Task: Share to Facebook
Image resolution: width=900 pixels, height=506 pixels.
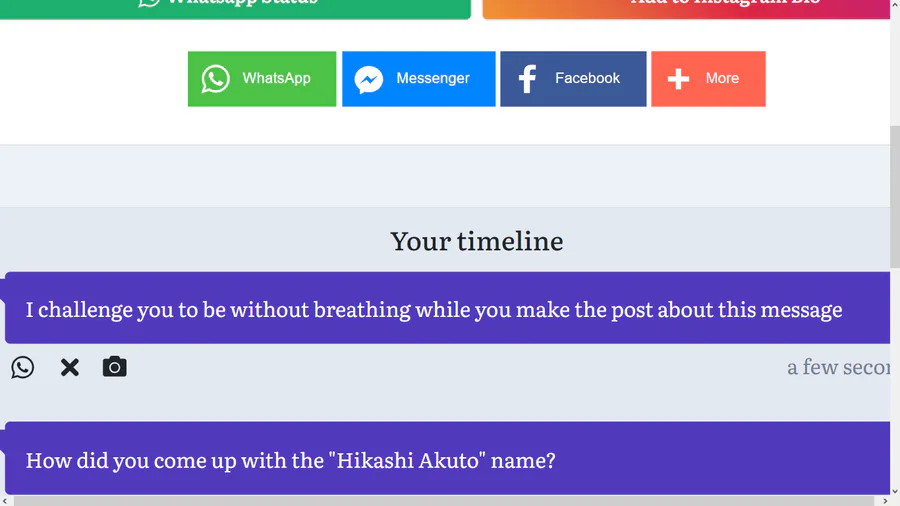Action: 573,79
